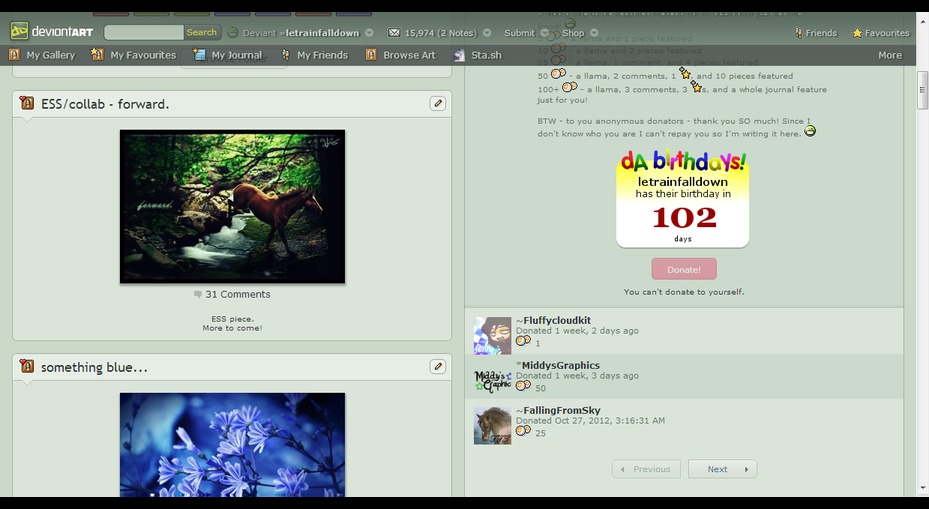The height and width of the screenshot is (509, 929).
Task: Click FallingFromSky's avatar
Action: point(492,425)
